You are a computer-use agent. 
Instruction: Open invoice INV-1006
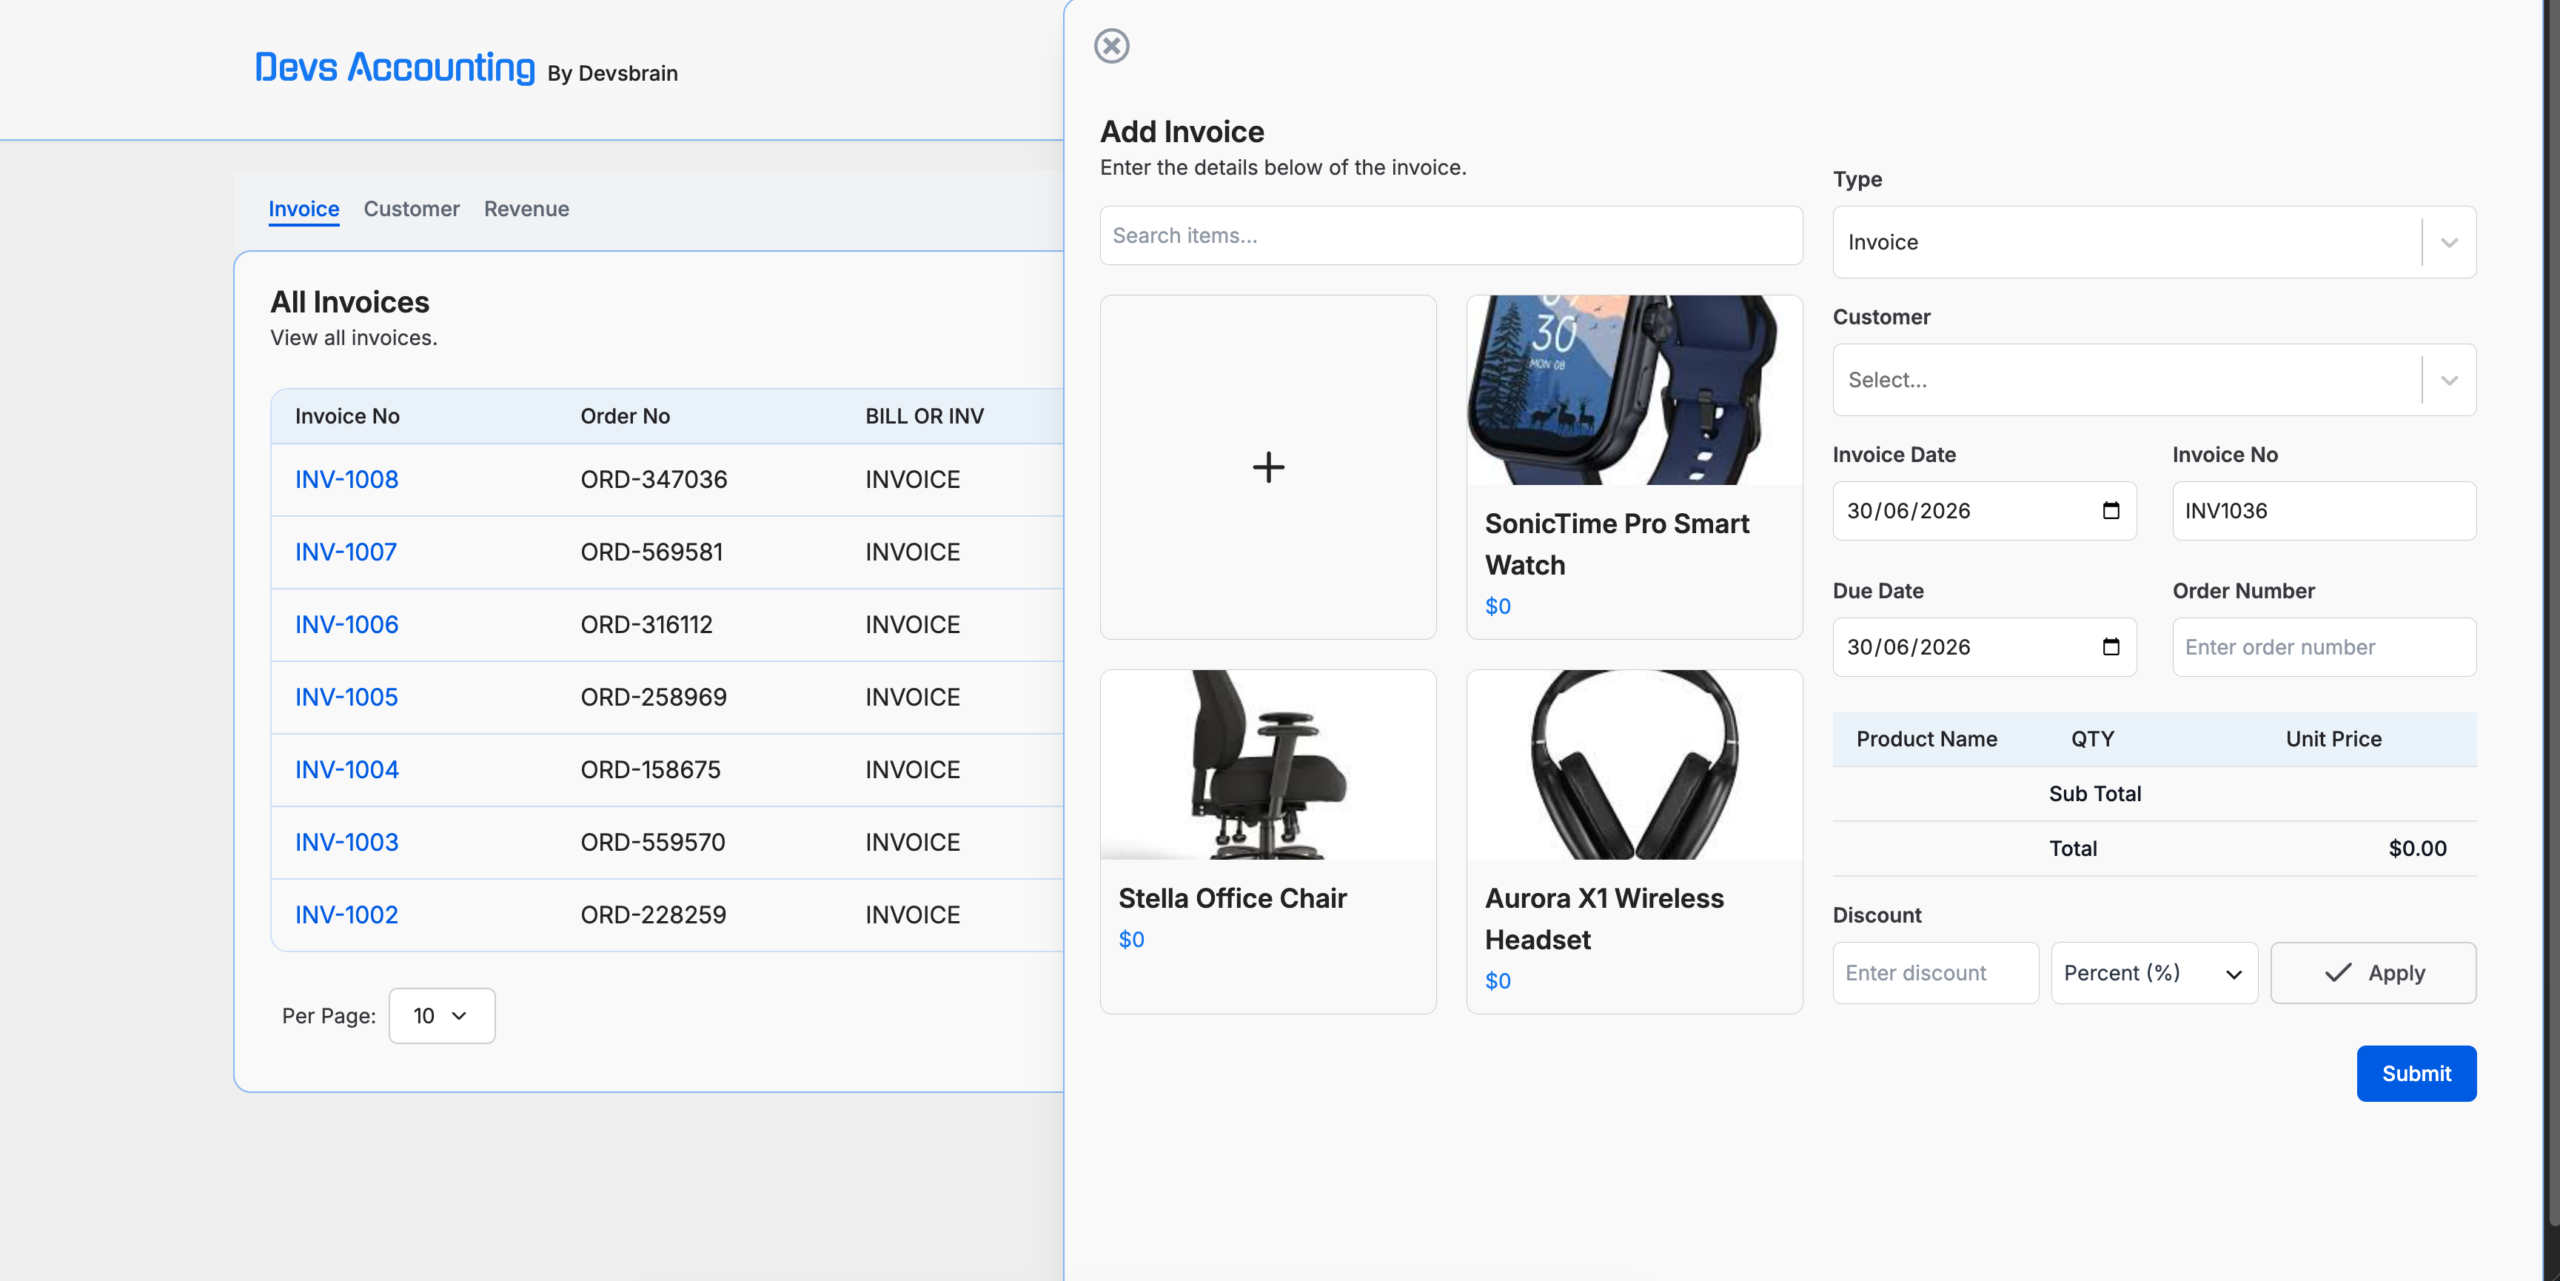[346, 625]
